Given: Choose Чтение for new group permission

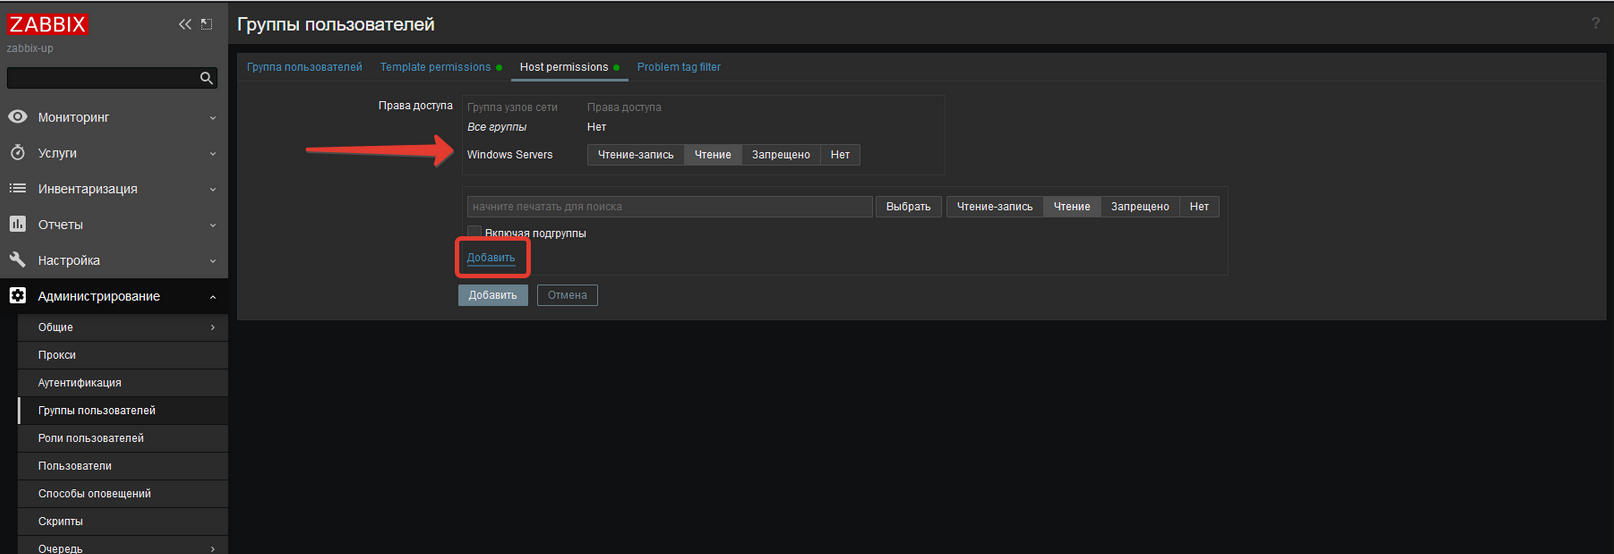Looking at the screenshot, I should 1072,207.
